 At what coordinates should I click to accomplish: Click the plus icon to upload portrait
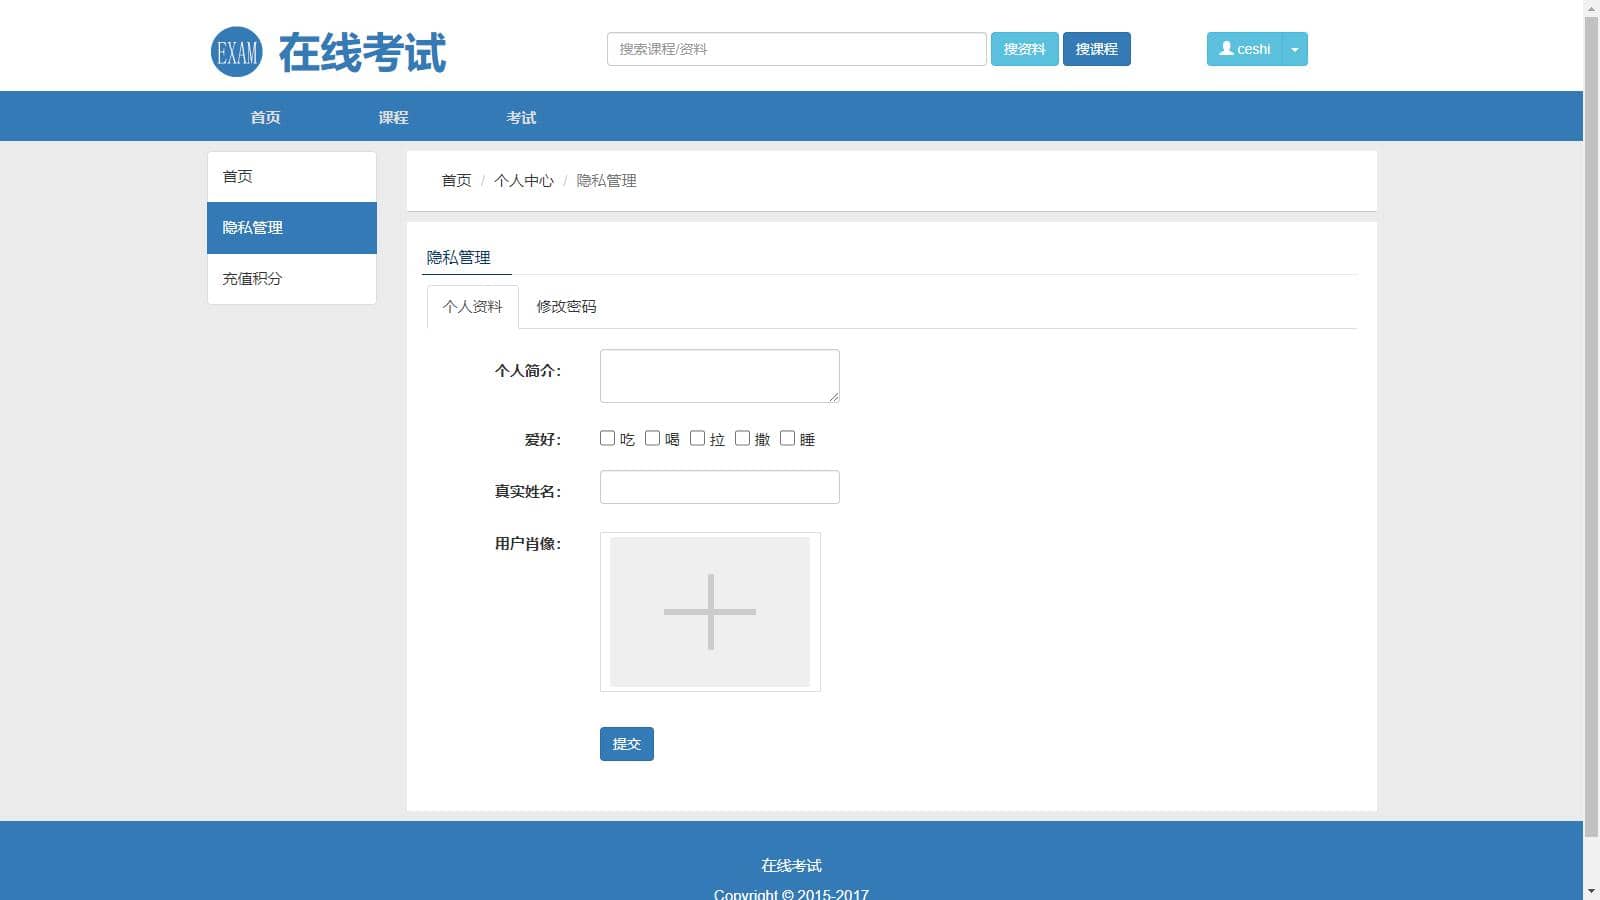[710, 612]
